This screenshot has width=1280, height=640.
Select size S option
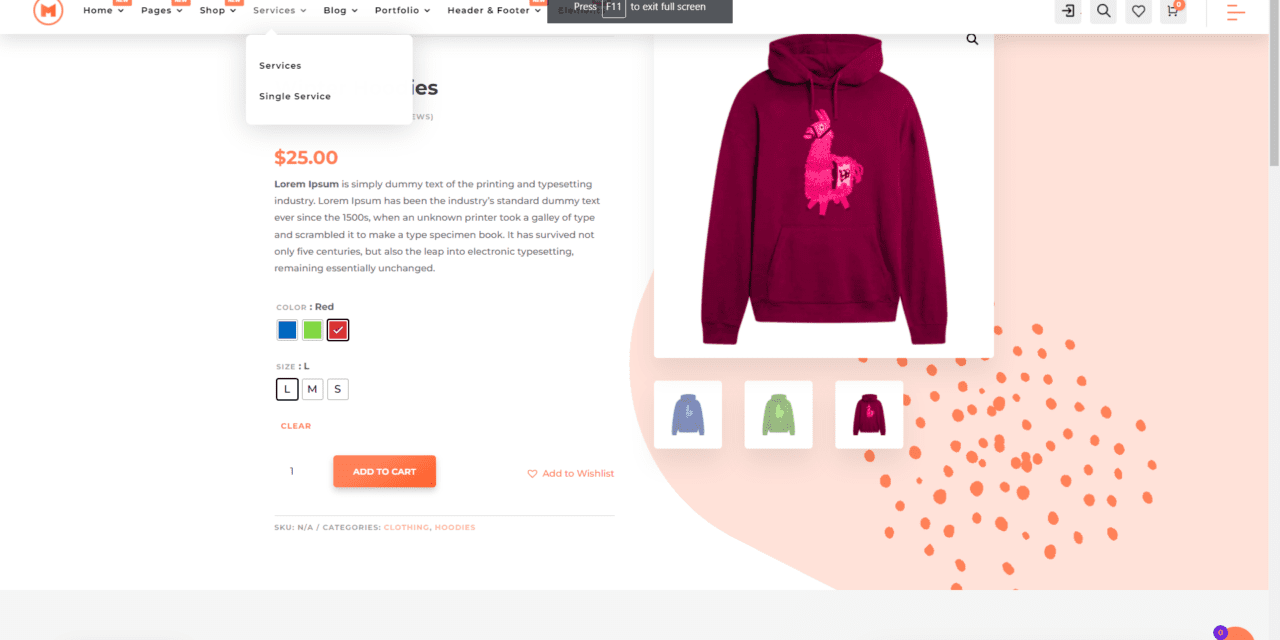[x=338, y=389]
